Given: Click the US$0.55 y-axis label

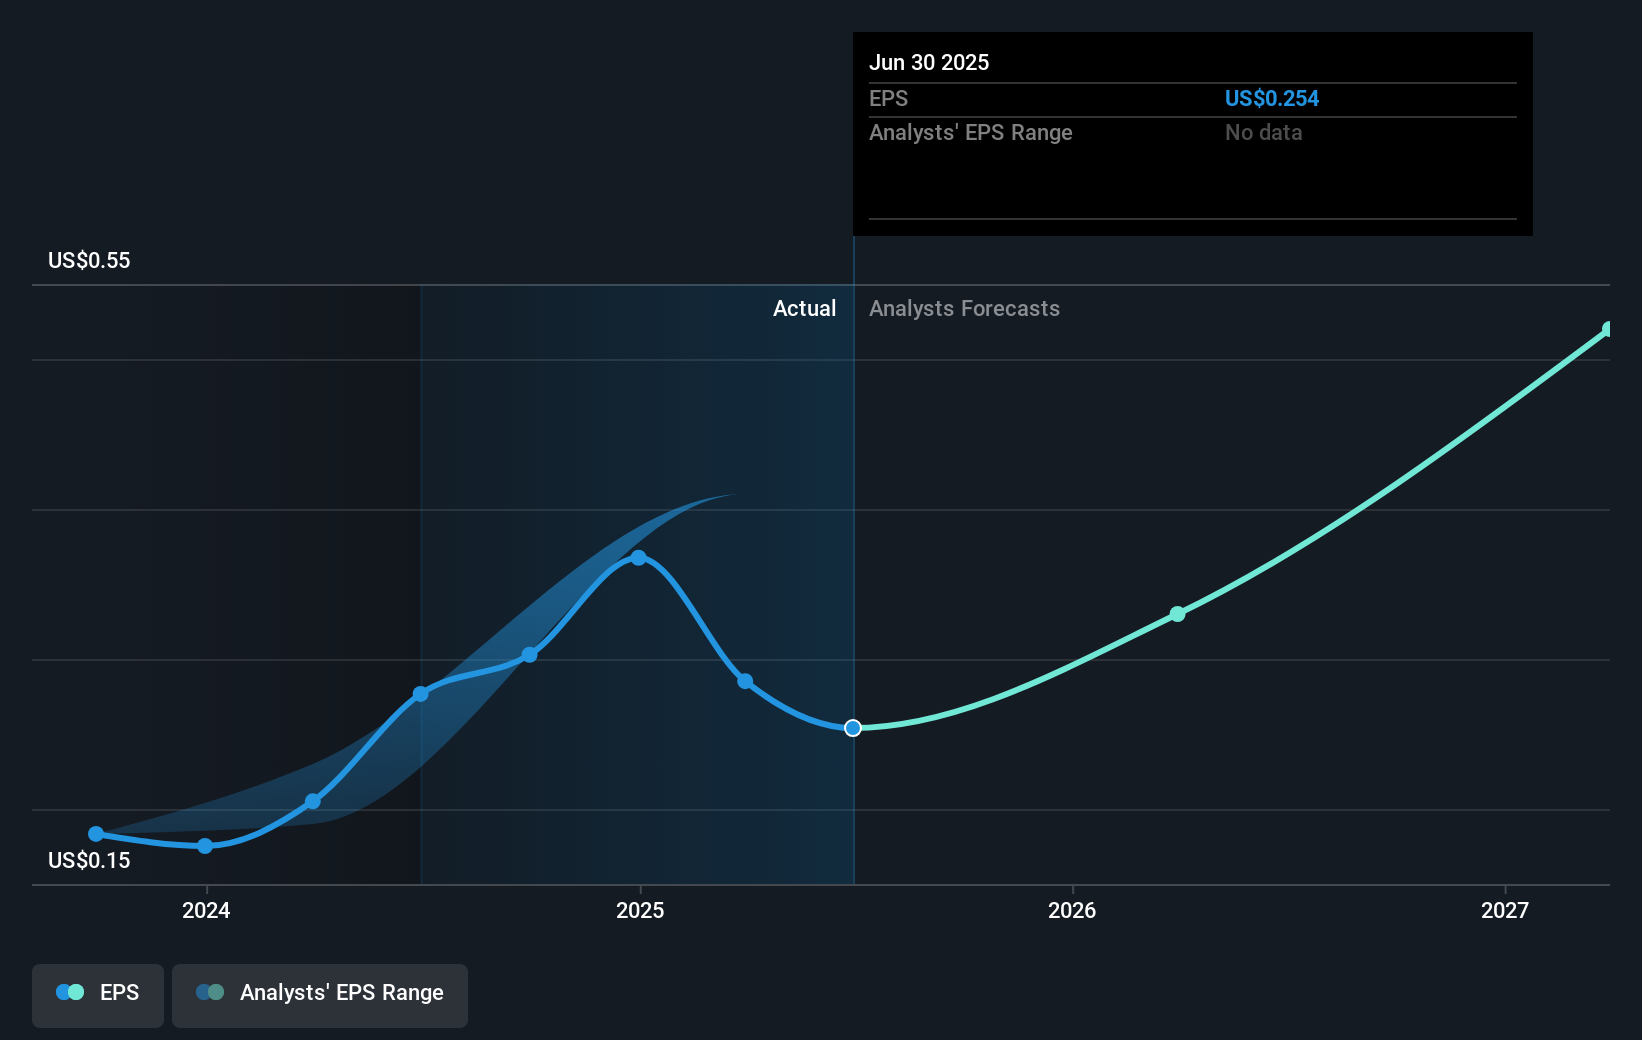Looking at the screenshot, I should 89,261.
